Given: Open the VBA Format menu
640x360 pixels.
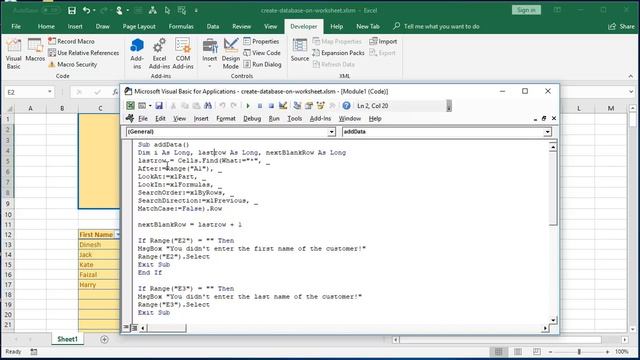Looking at the screenshot, I should point(226,118).
